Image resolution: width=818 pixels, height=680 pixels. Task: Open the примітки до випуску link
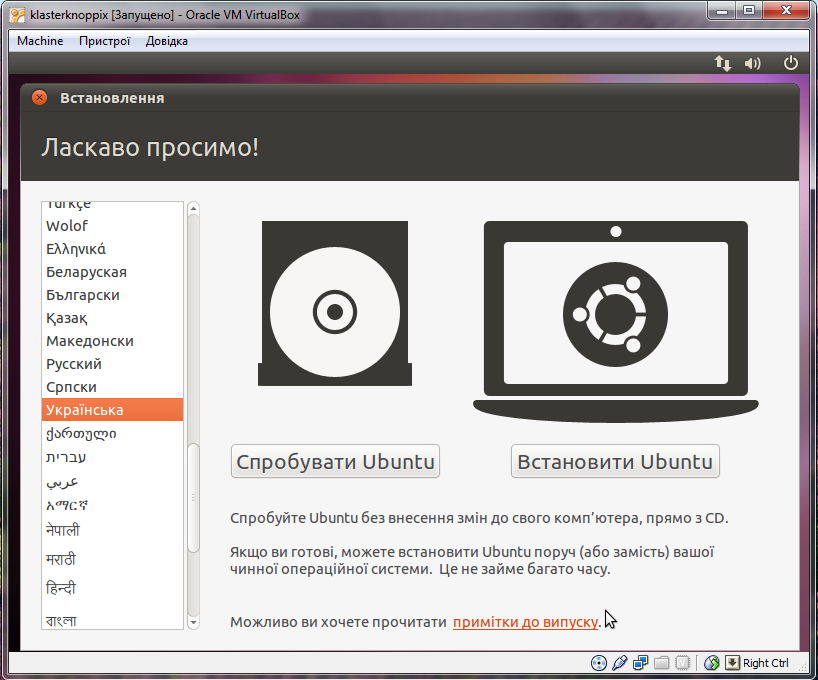525,622
